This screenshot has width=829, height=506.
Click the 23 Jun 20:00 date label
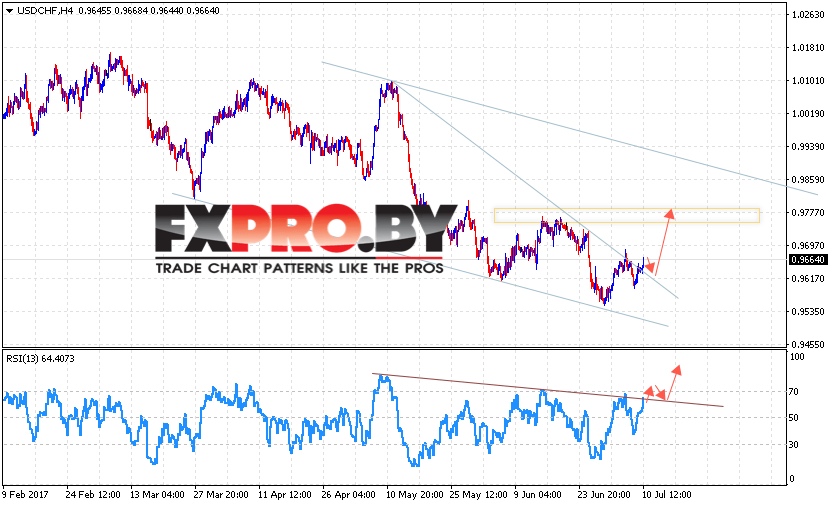coord(604,495)
